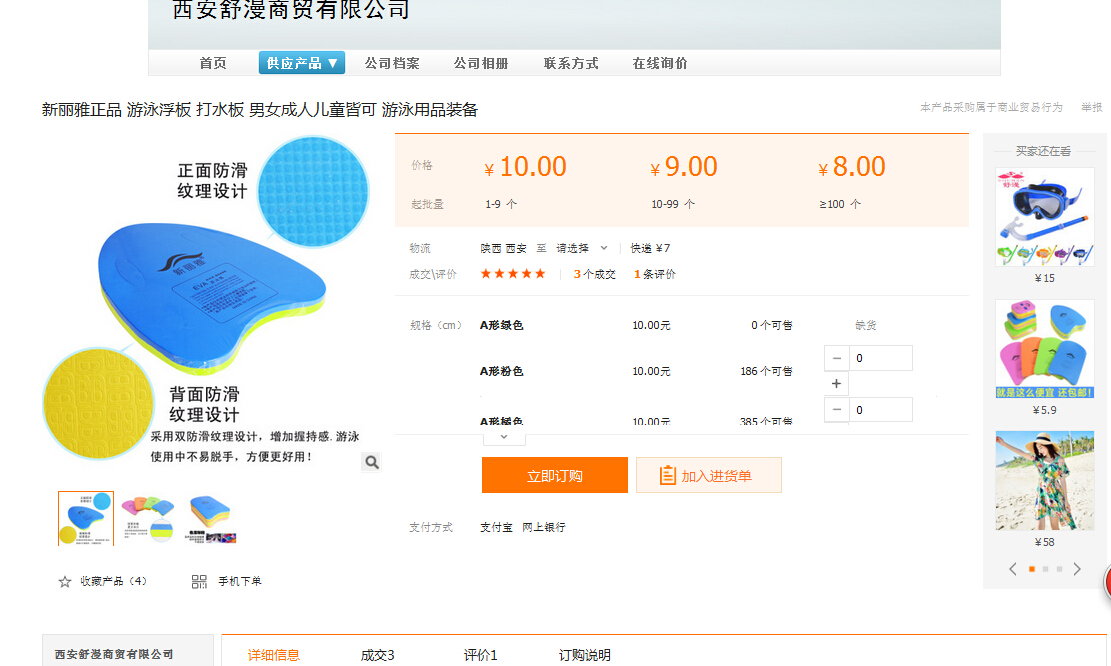
Task: Click the magnifier zoom icon on product image
Action: [x=371, y=462]
